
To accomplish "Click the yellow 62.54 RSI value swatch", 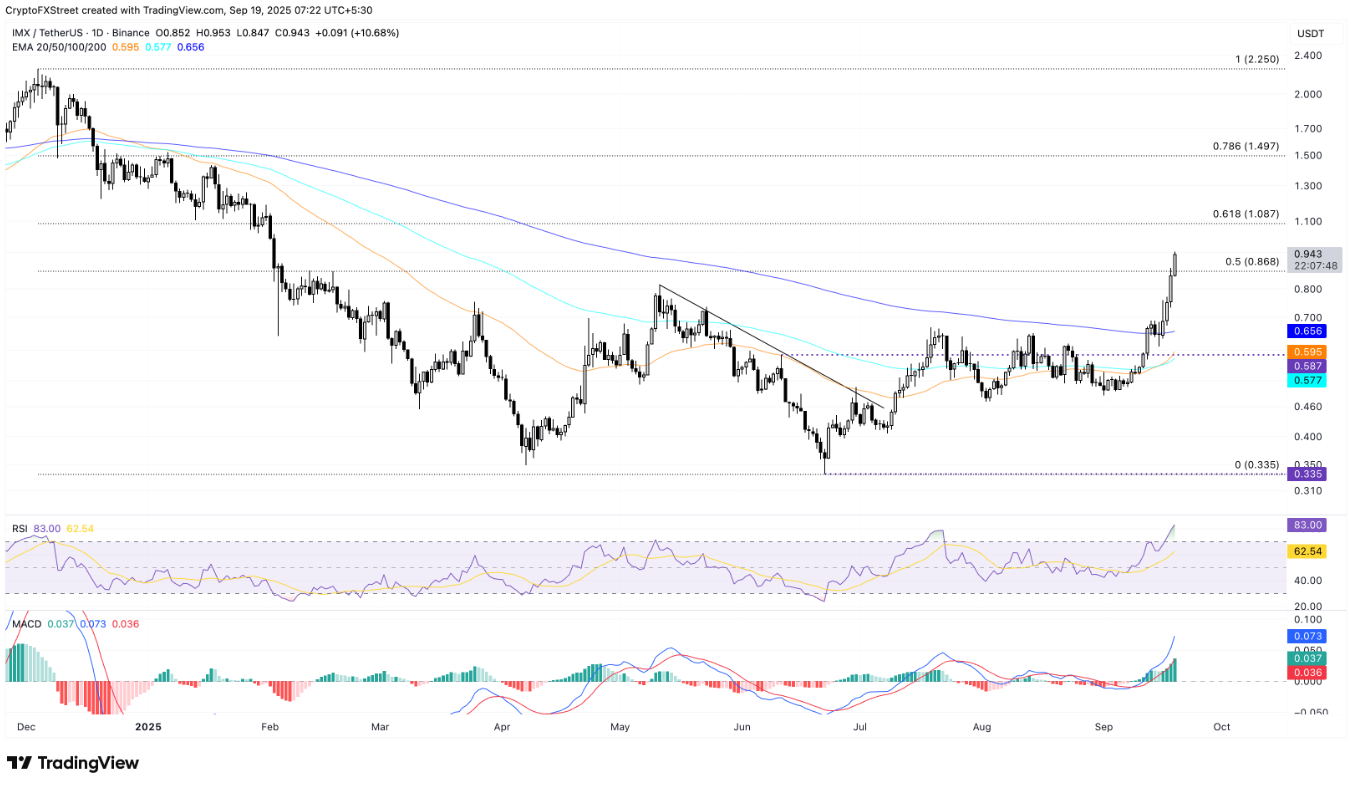I will (x=1307, y=549).
